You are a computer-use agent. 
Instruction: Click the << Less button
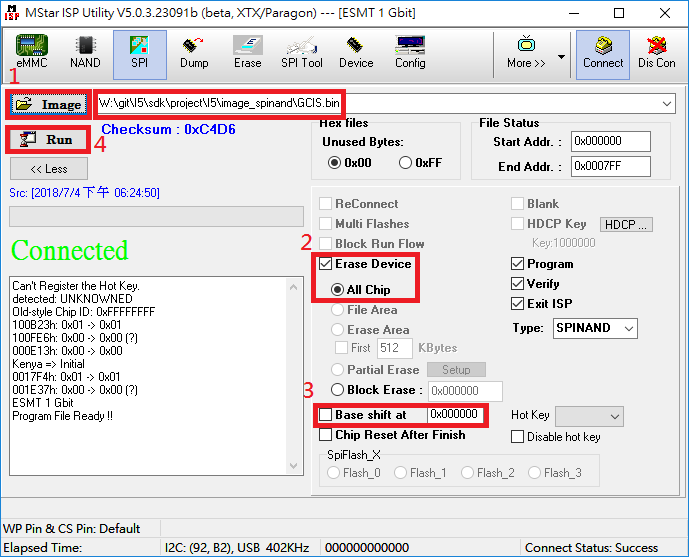click(48, 169)
